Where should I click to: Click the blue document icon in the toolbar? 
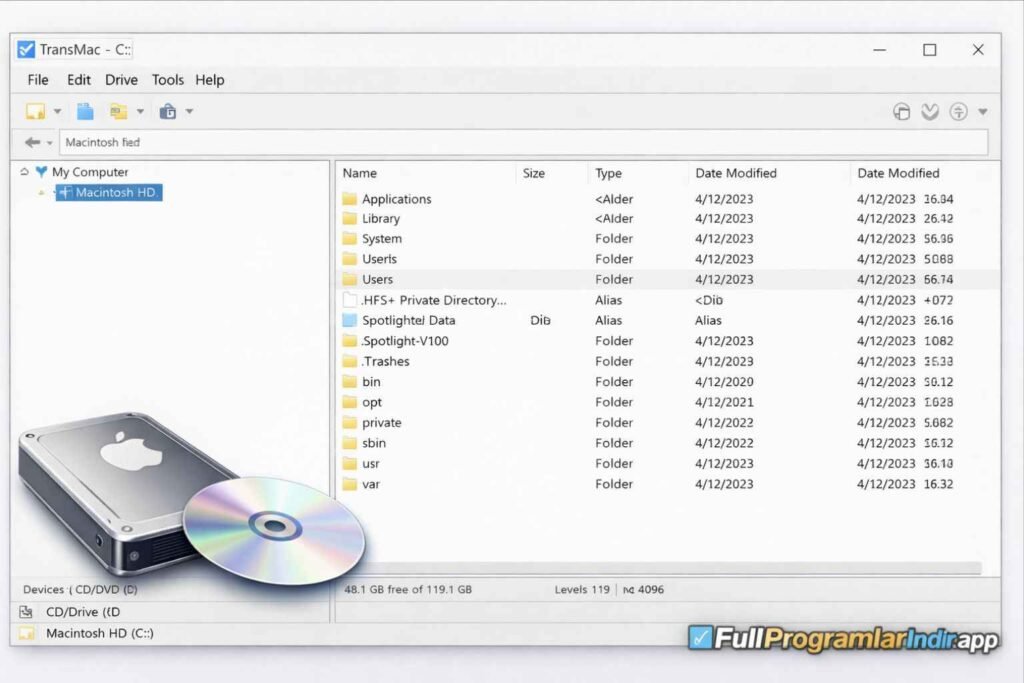click(x=85, y=111)
